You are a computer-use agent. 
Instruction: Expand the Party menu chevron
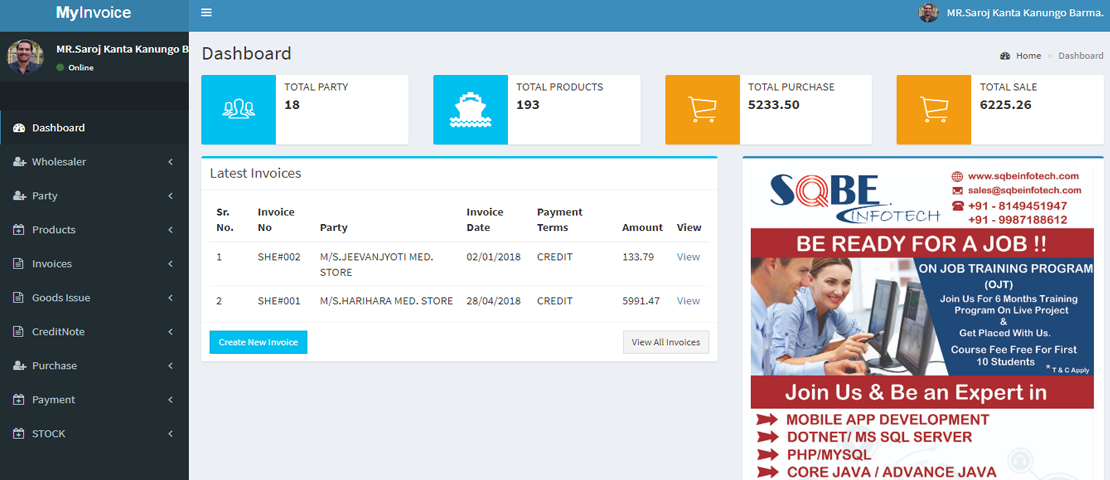(171, 196)
